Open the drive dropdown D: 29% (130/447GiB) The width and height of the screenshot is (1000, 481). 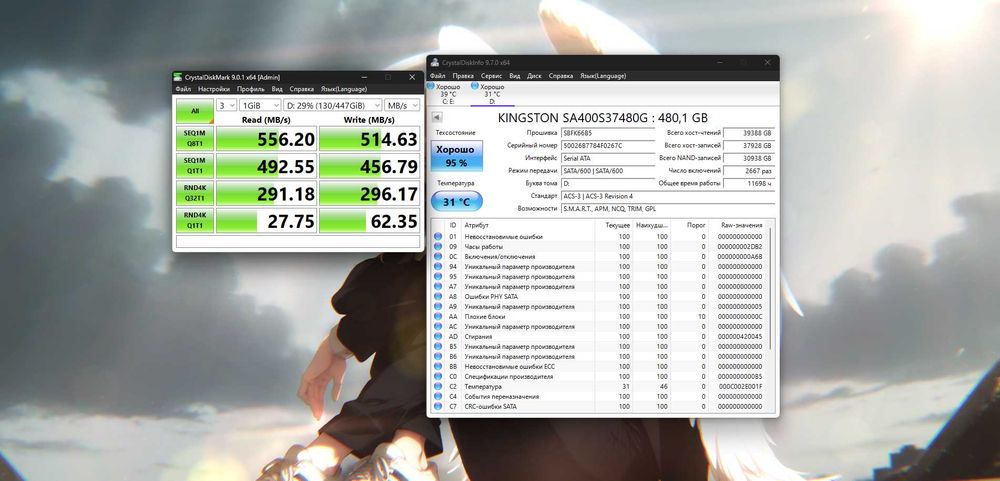click(333, 105)
